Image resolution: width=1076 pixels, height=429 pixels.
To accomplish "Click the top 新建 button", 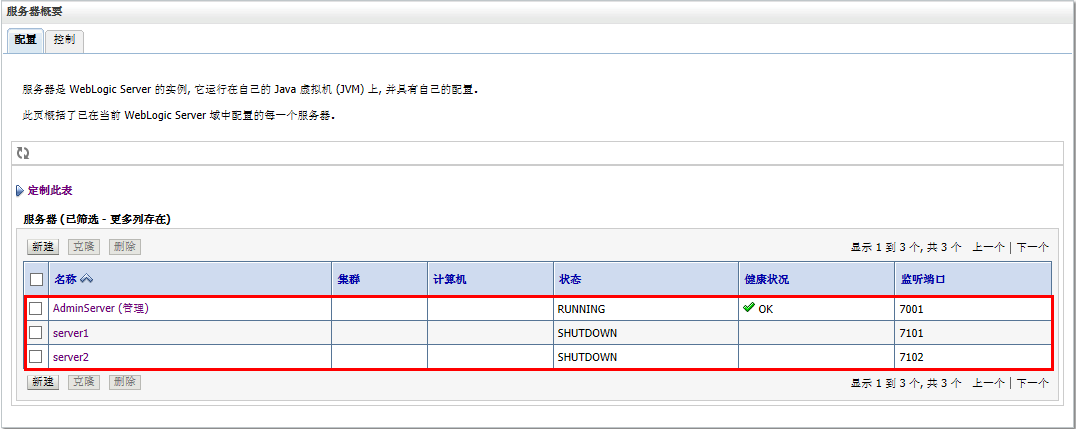I will 43,247.
